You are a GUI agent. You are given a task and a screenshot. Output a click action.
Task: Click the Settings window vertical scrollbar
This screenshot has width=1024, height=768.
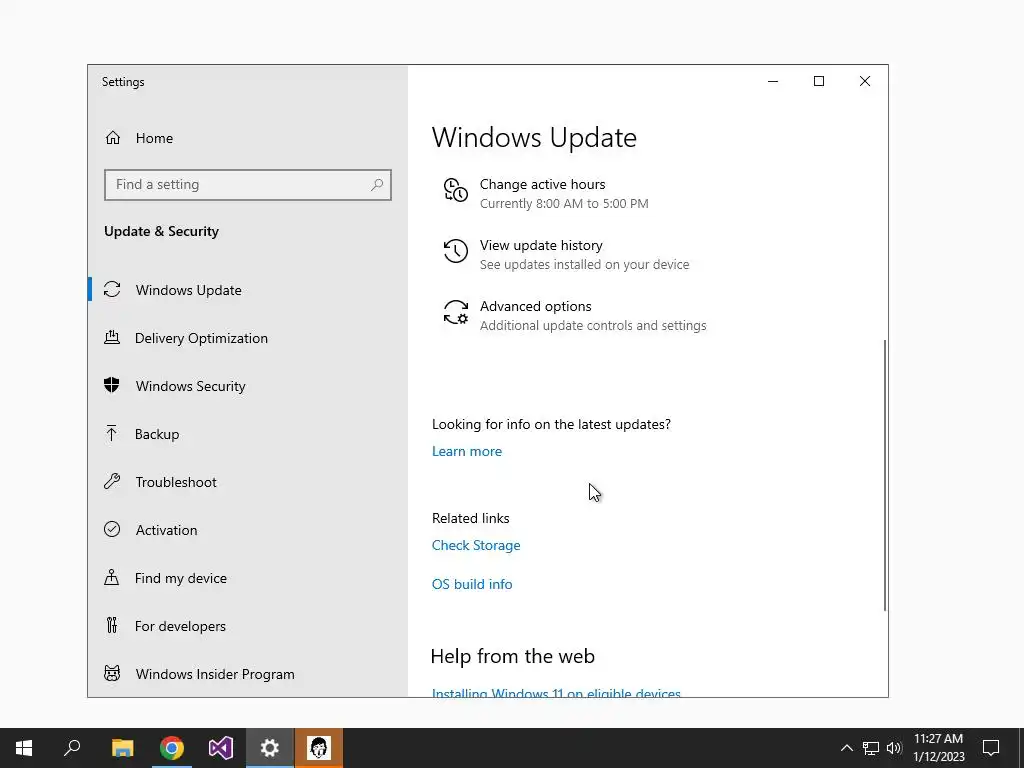tap(885, 475)
